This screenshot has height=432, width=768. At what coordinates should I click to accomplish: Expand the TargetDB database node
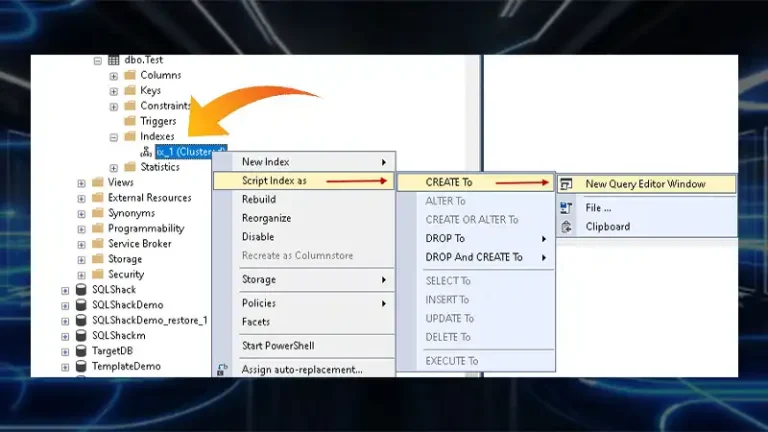pyautogui.click(x=65, y=352)
